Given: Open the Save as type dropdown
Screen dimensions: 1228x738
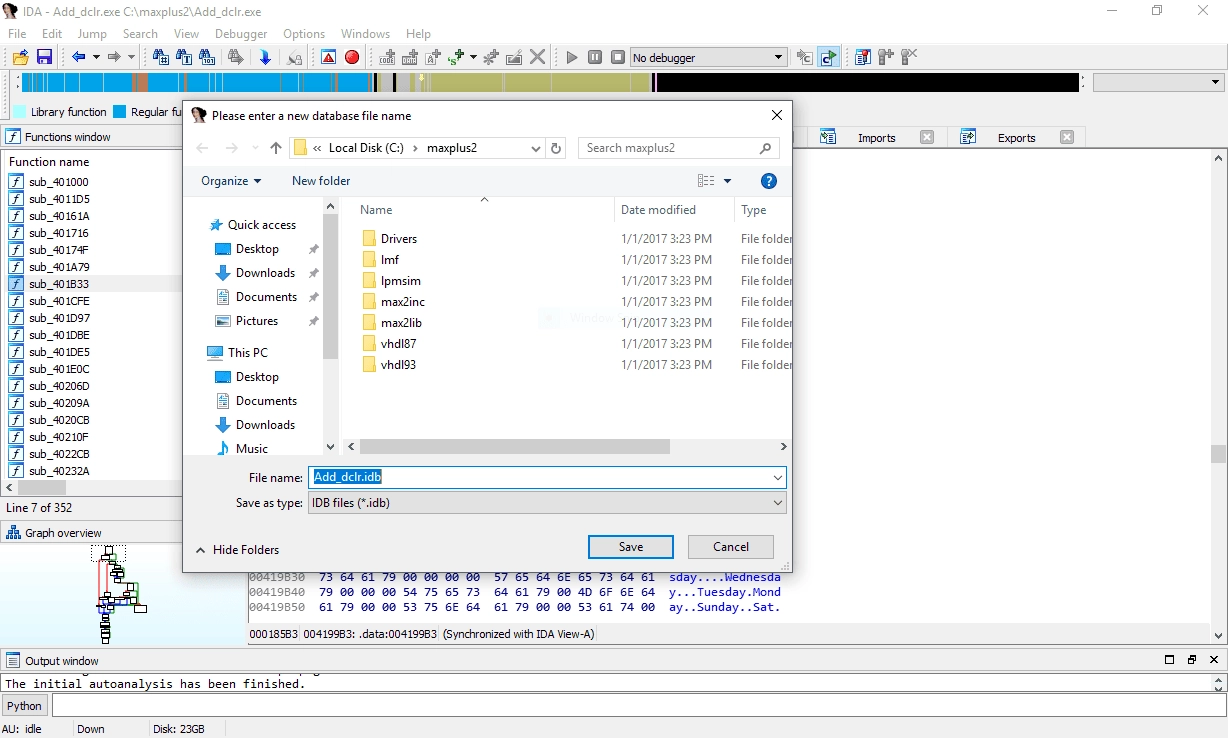Looking at the screenshot, I should (x=547, y=503).
